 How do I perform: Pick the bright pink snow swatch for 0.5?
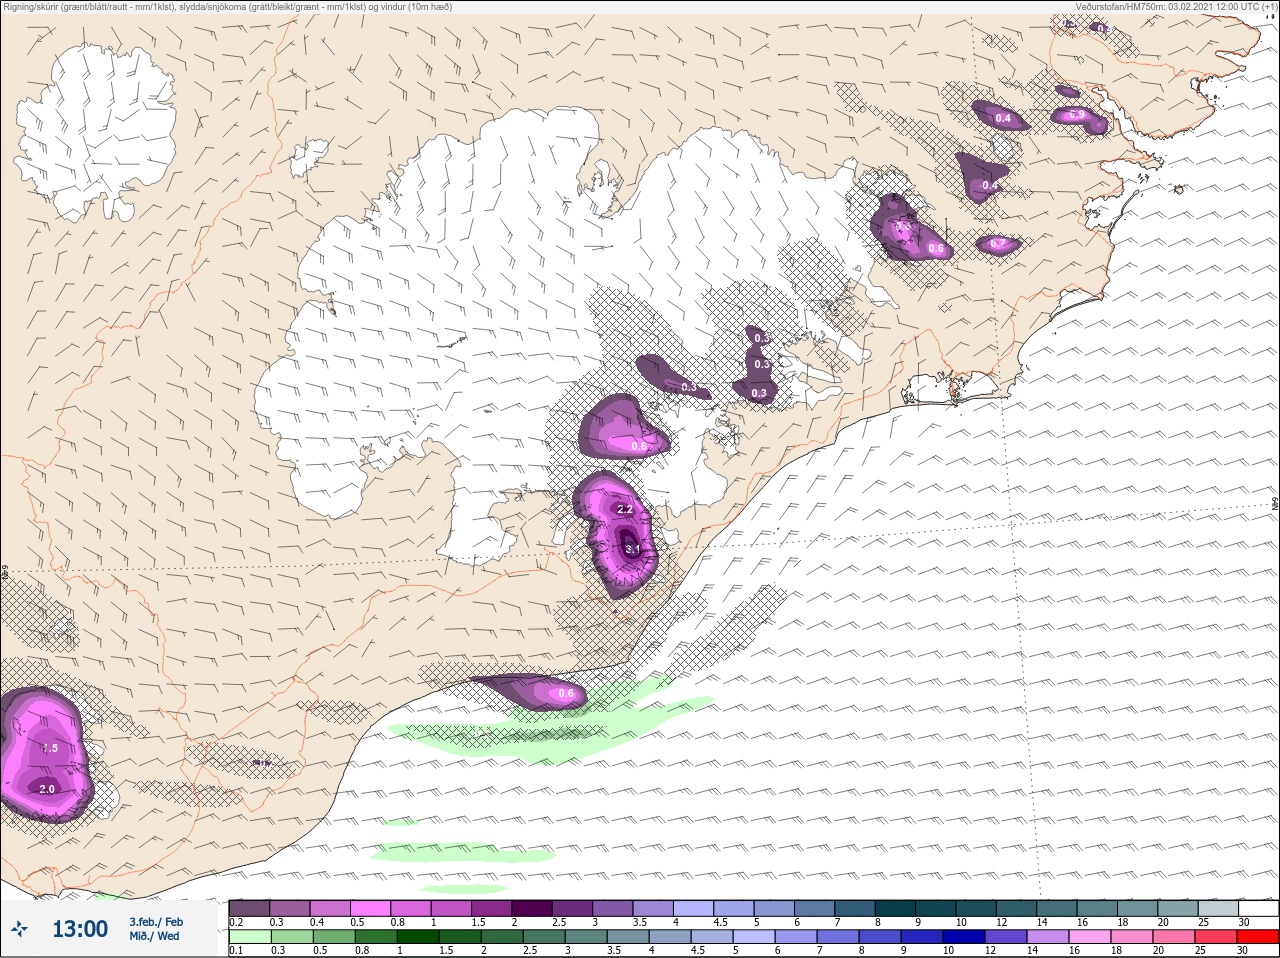click(x=370, y=908)
